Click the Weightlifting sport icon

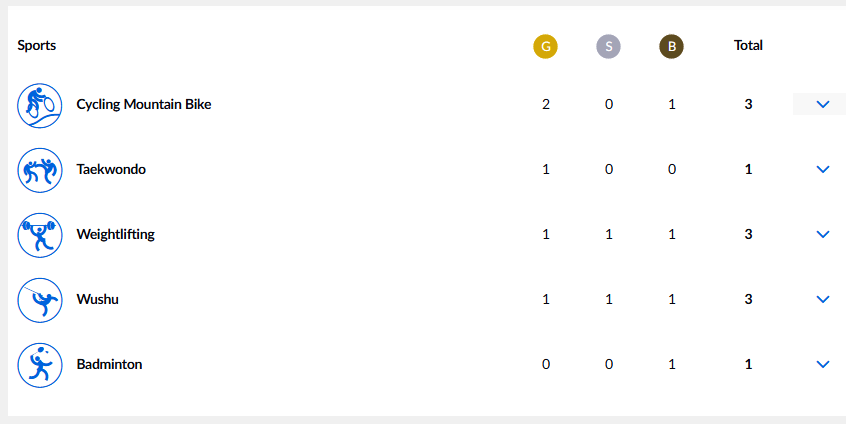(40, 235)
